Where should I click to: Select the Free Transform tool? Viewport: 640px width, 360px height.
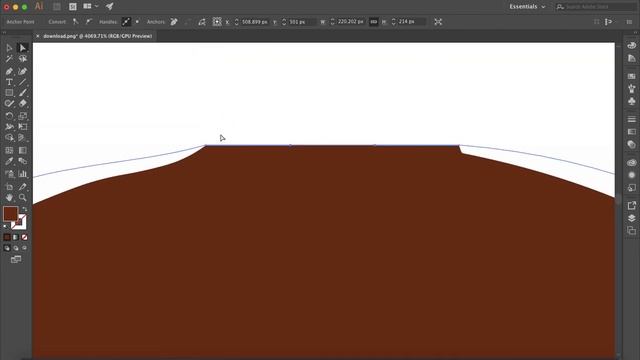23,127
